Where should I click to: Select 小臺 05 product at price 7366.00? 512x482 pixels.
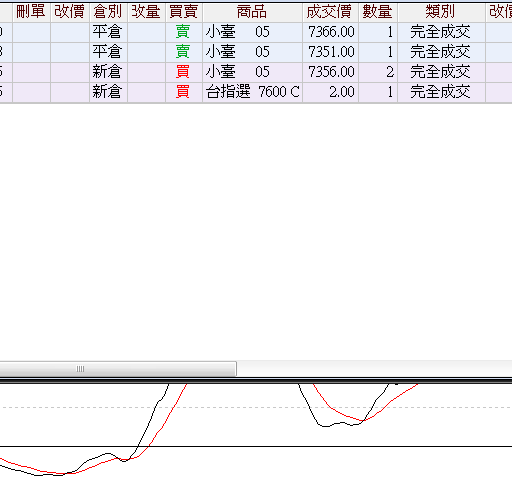click(x=252, y=32)
